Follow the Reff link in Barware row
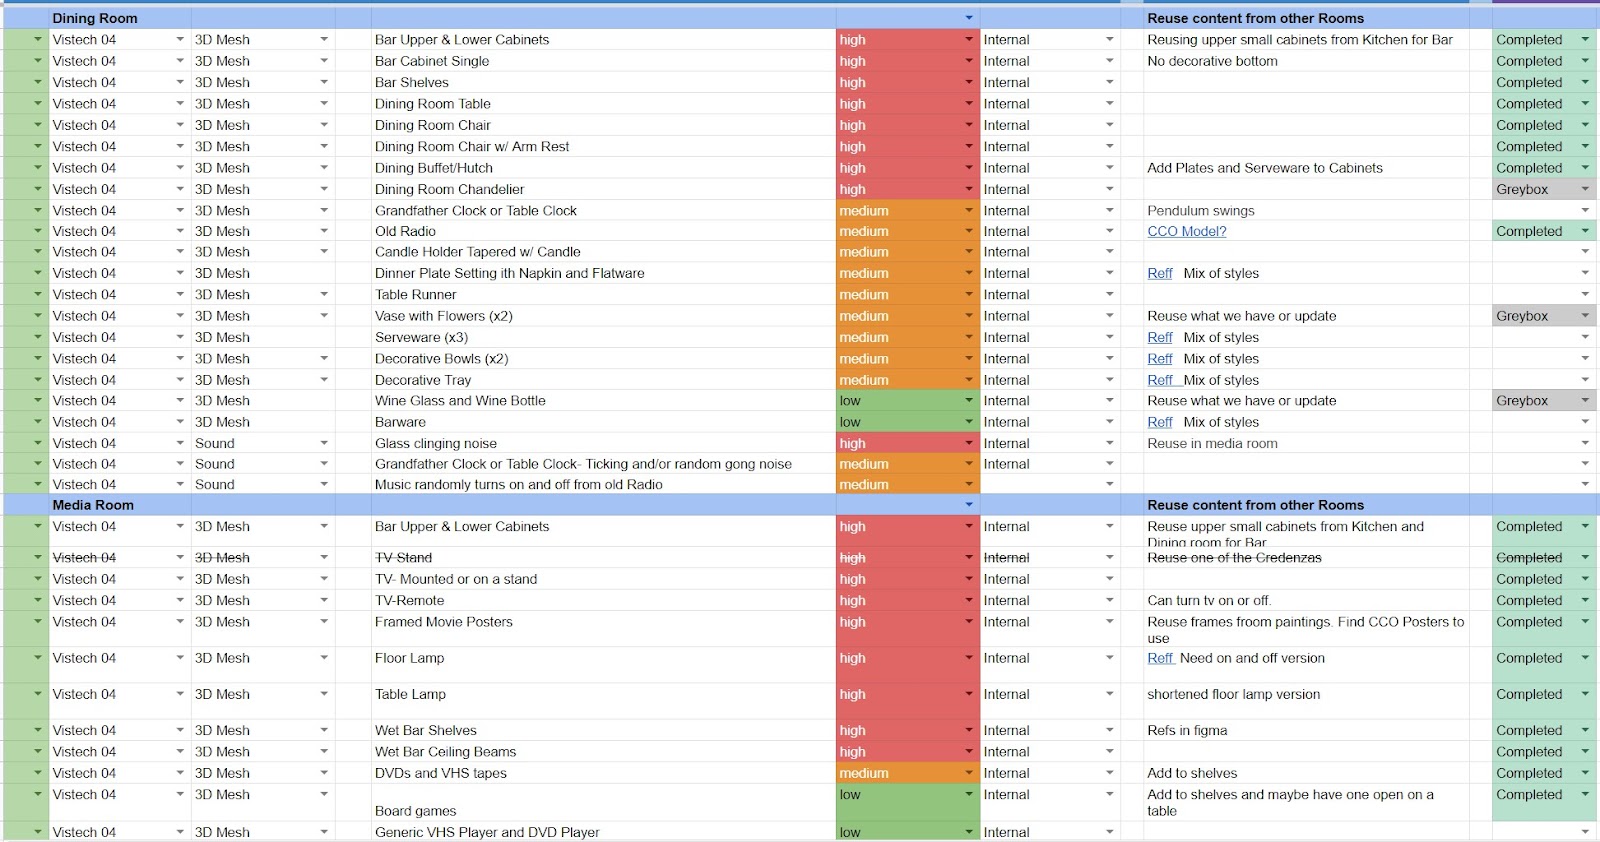The width and height of the screenshot is (1600, 842). 1159,422
